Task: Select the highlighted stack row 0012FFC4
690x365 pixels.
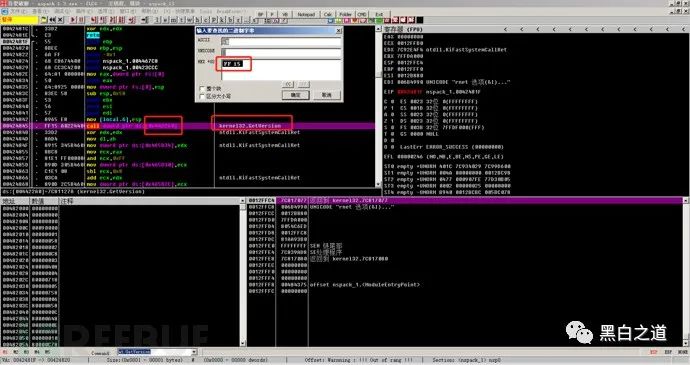Action: click(x=465, y=200)
